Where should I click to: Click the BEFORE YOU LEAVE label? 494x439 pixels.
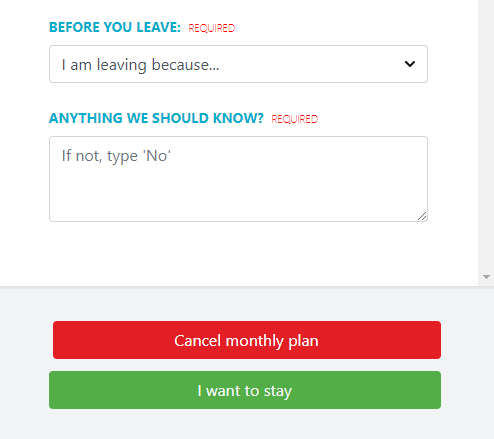pos(115,27)
